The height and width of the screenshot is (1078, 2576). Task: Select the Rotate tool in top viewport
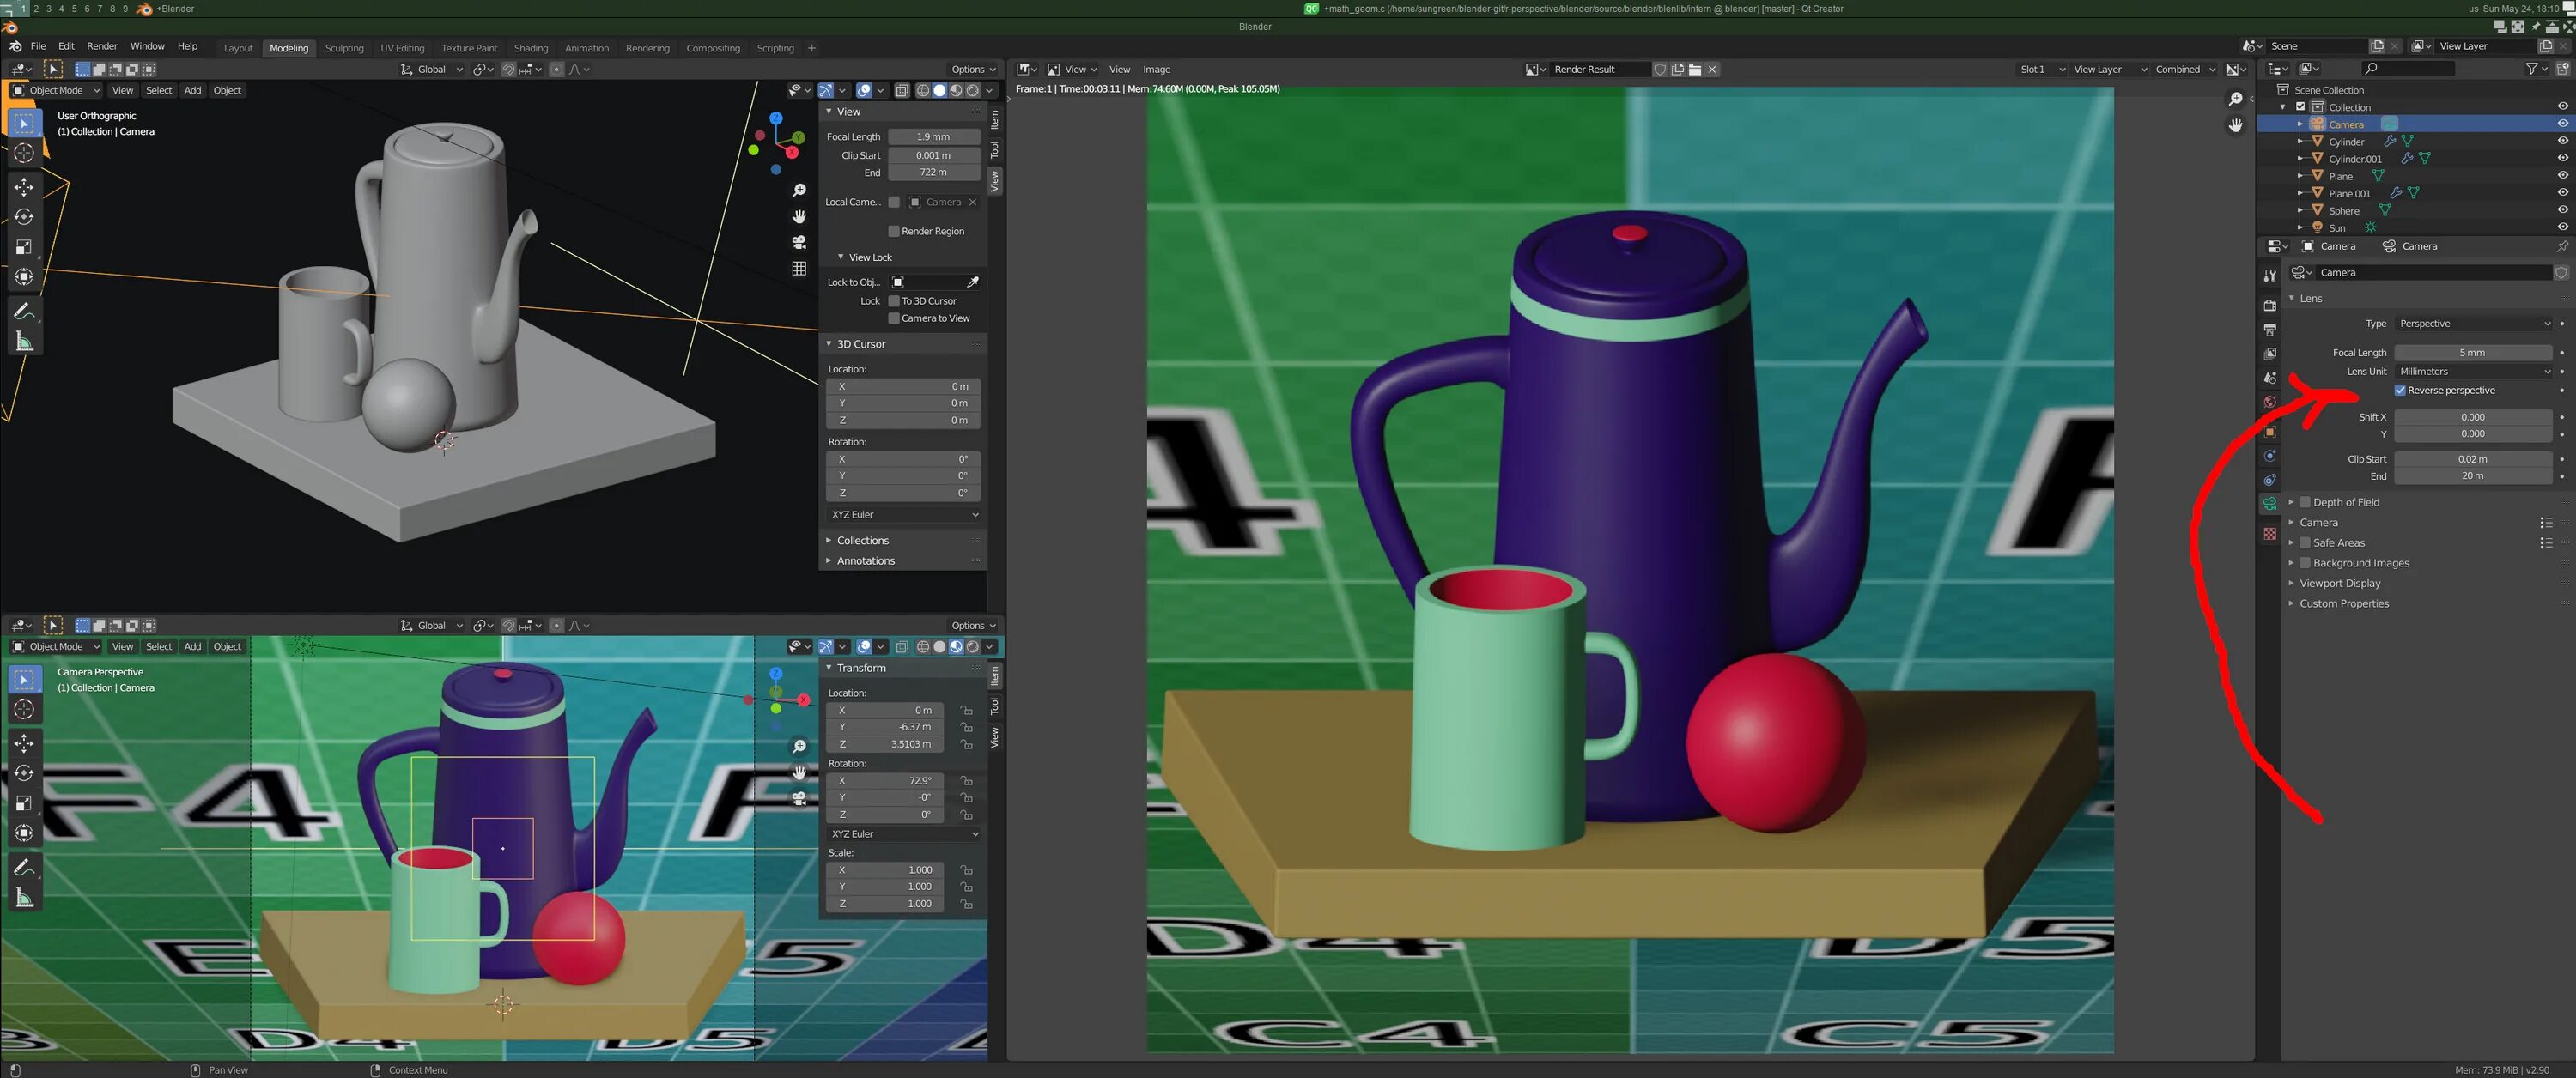click(24, 217)
